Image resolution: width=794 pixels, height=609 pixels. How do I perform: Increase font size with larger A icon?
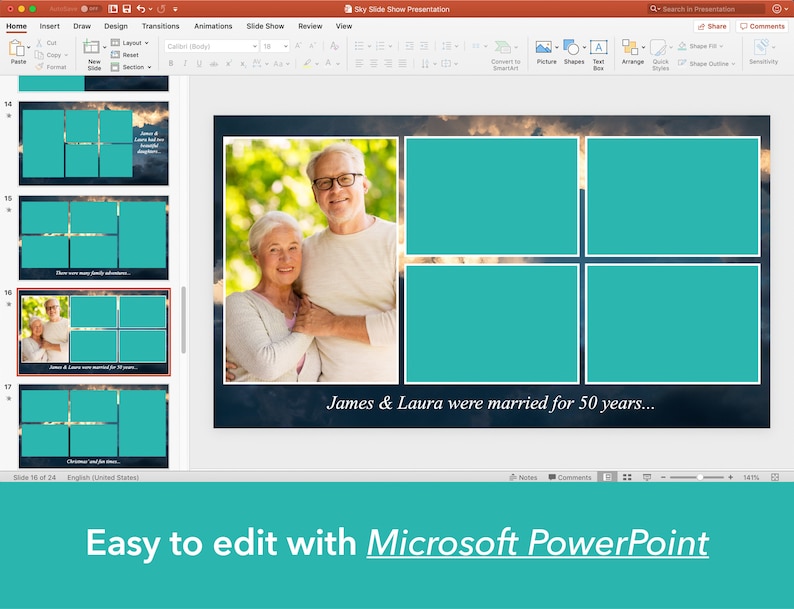tap(298, 46)
